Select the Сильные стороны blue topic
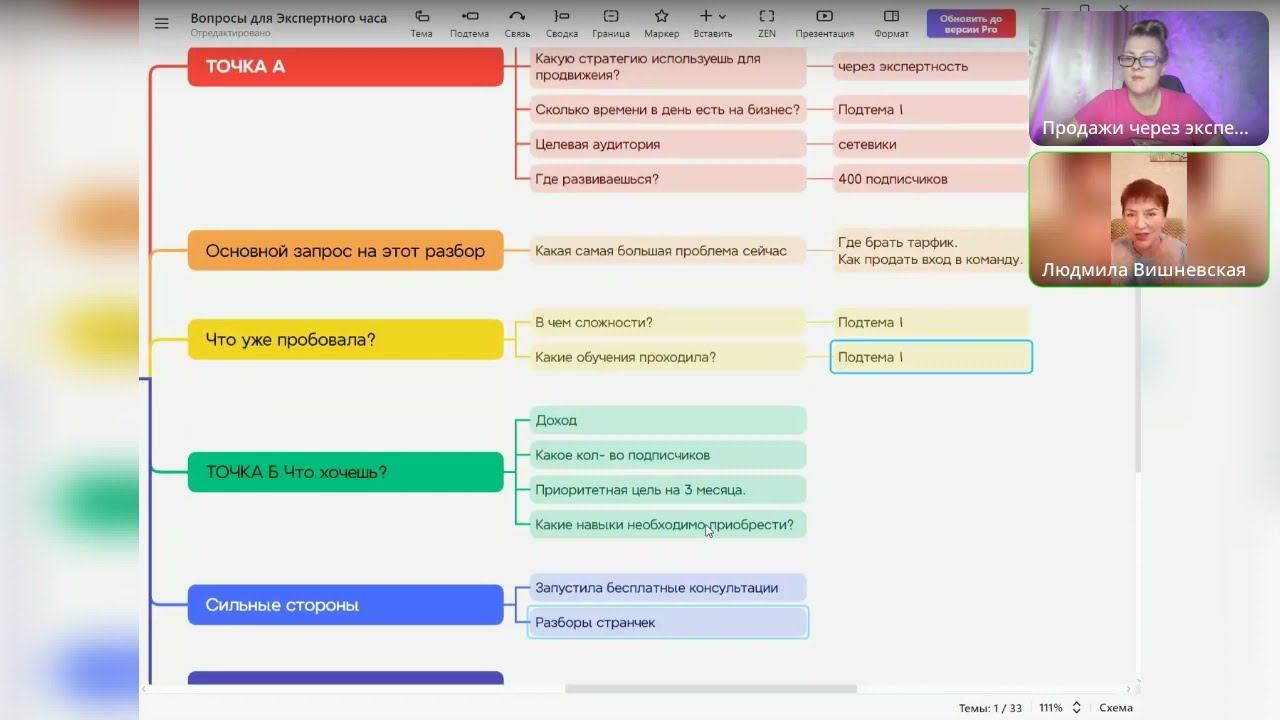The image size is (1280, 720). [346, 605]
